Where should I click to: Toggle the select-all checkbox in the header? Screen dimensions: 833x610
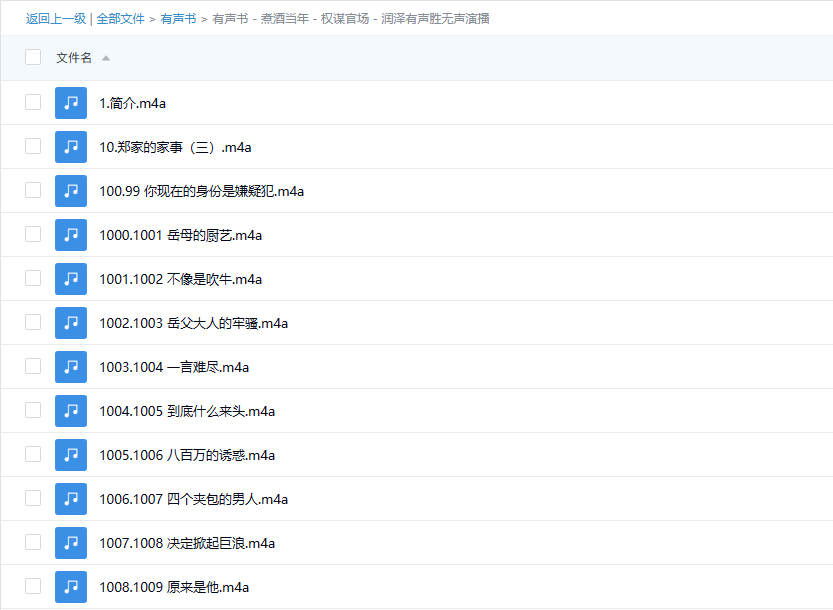pos(33,58)
